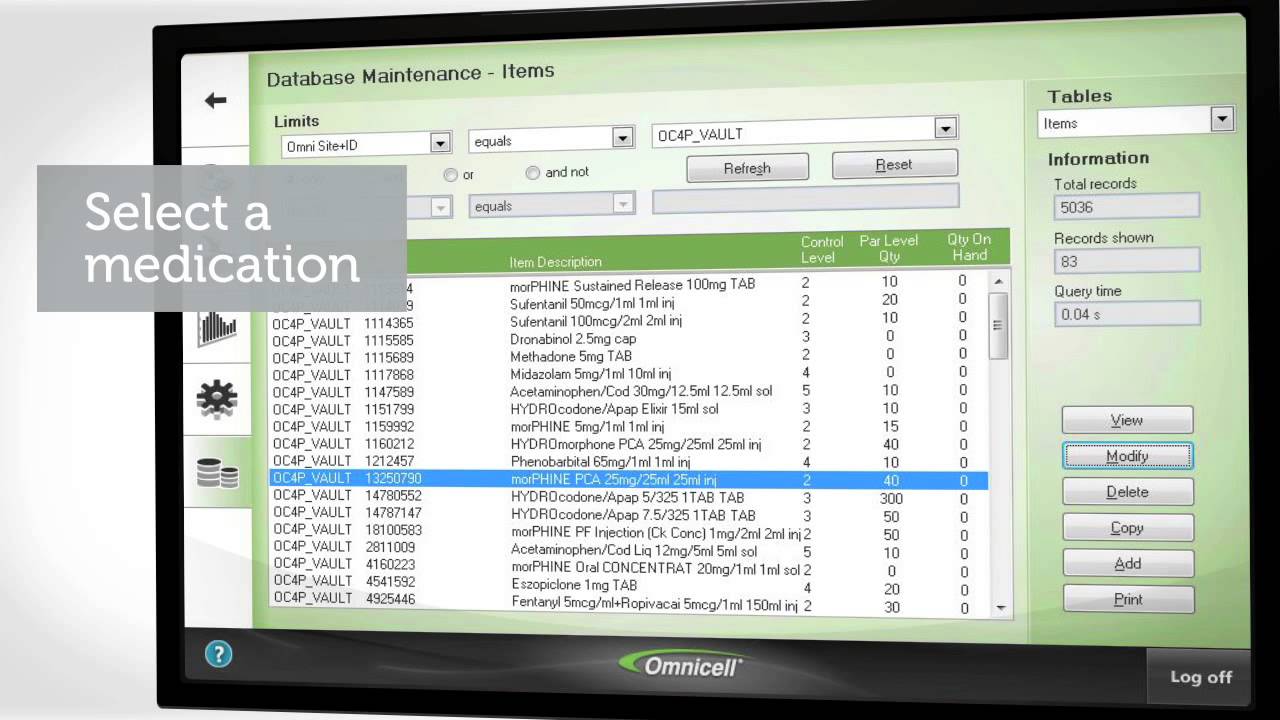Click the Refresh button
The image size is (1280, 720).
click(747, 168)
